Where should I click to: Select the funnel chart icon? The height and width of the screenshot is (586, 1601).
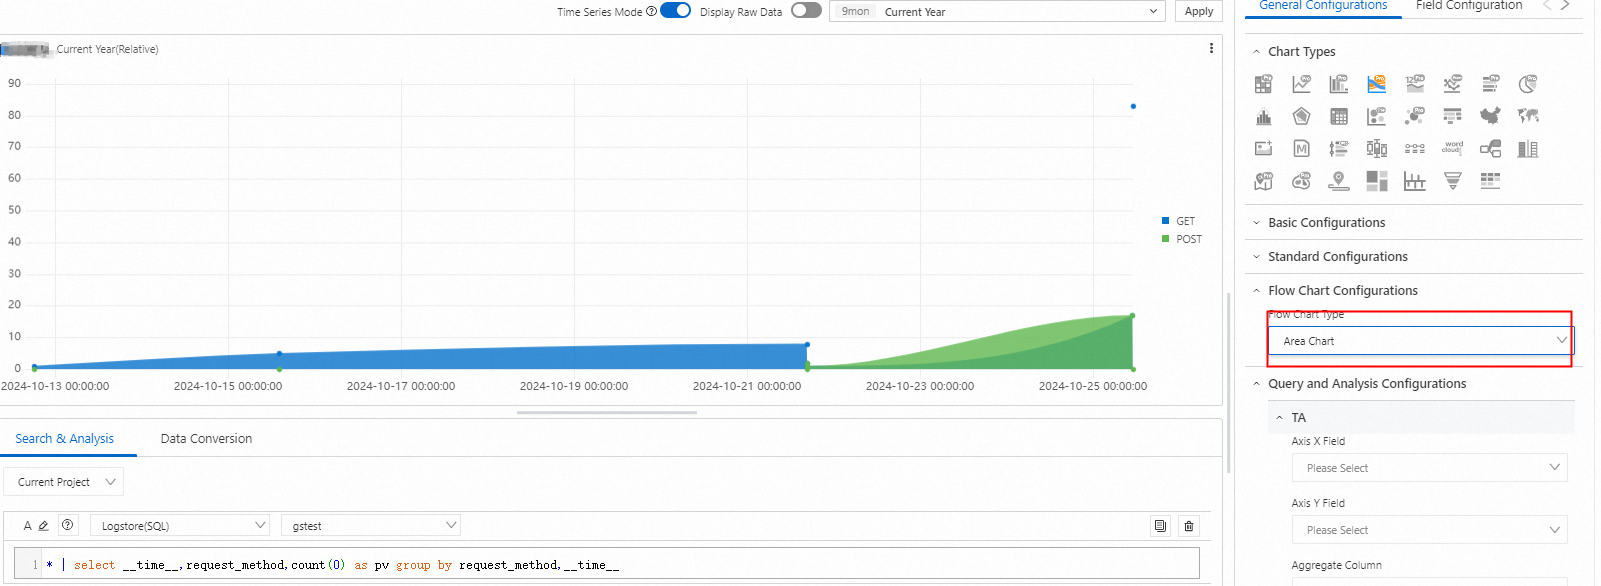point(1452,181)
